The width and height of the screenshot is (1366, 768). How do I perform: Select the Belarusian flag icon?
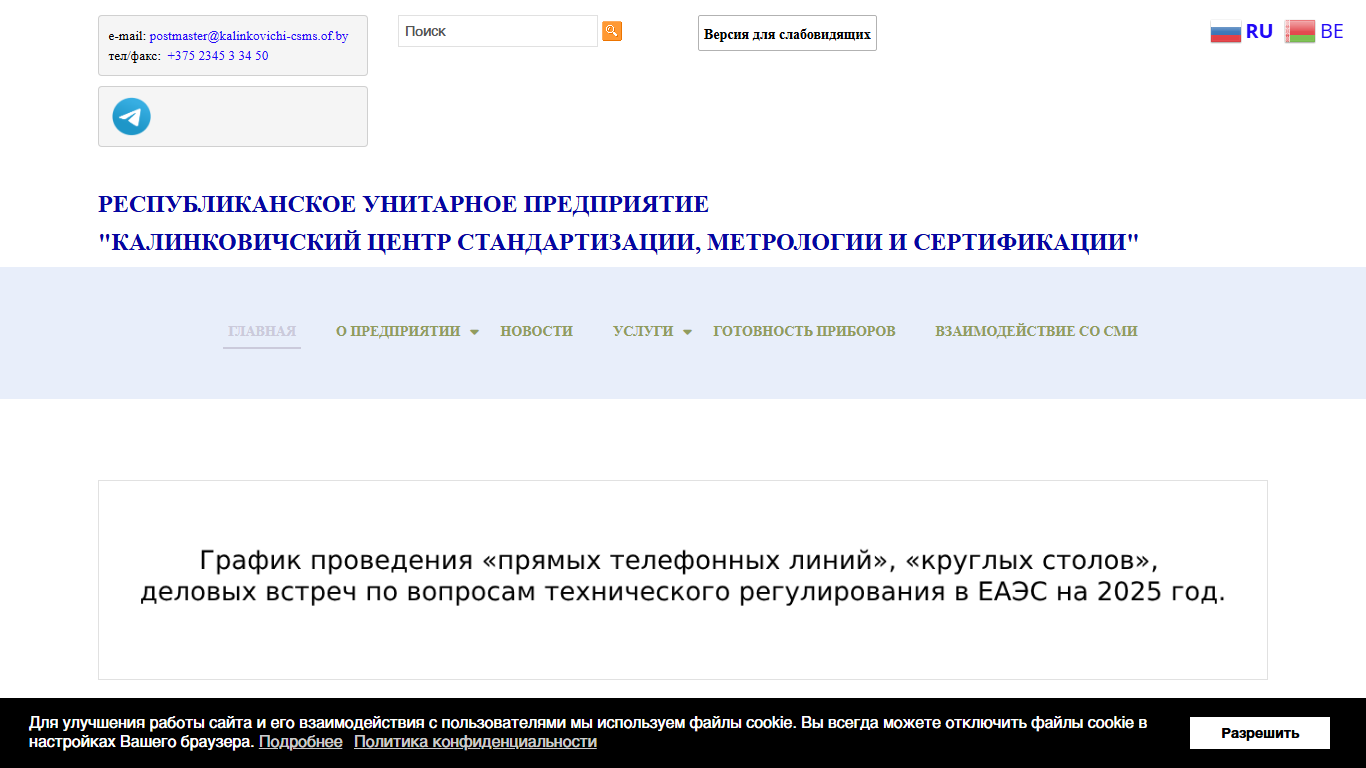pos(1300,32)
